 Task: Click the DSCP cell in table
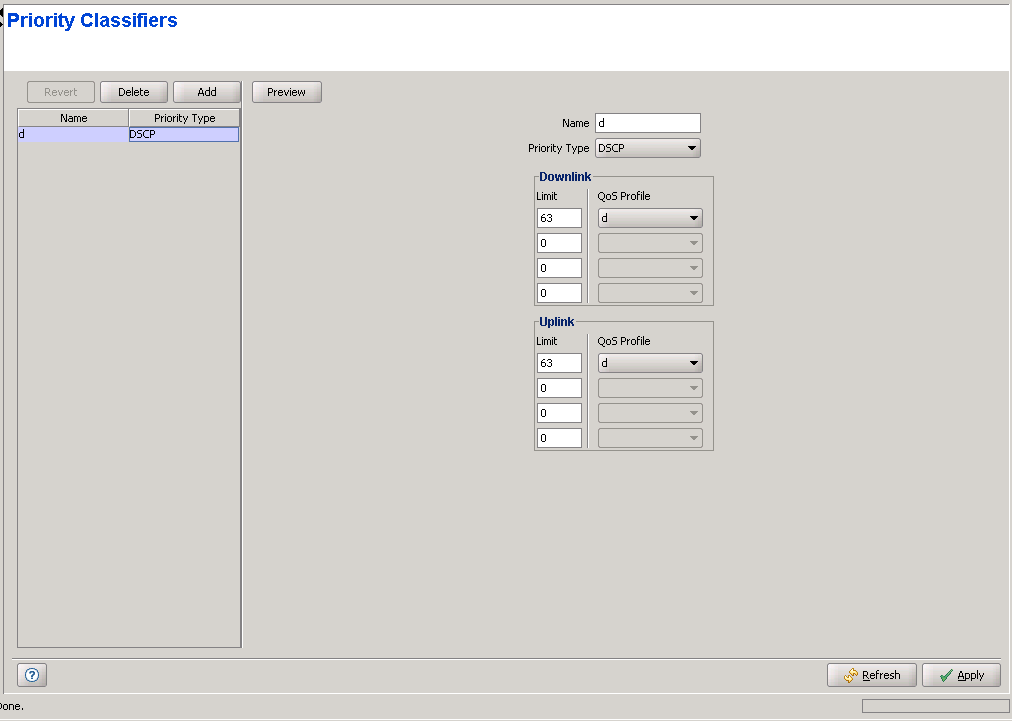coord(184,134)
